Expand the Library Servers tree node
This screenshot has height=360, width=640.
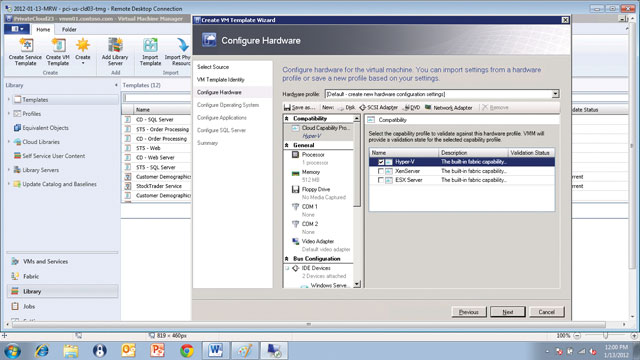point(9,170)
